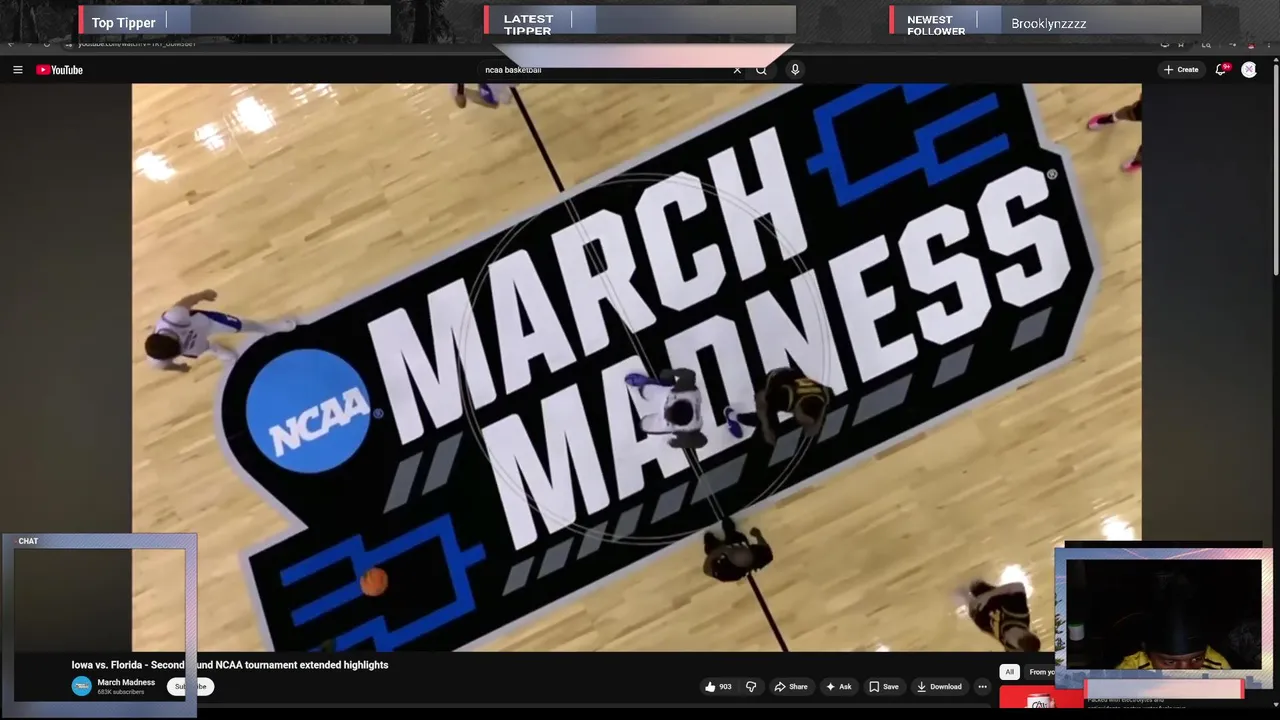Subscribe to March Madness channel
Viewport: 1280px width, 720px height.
(x=190, y=687)
